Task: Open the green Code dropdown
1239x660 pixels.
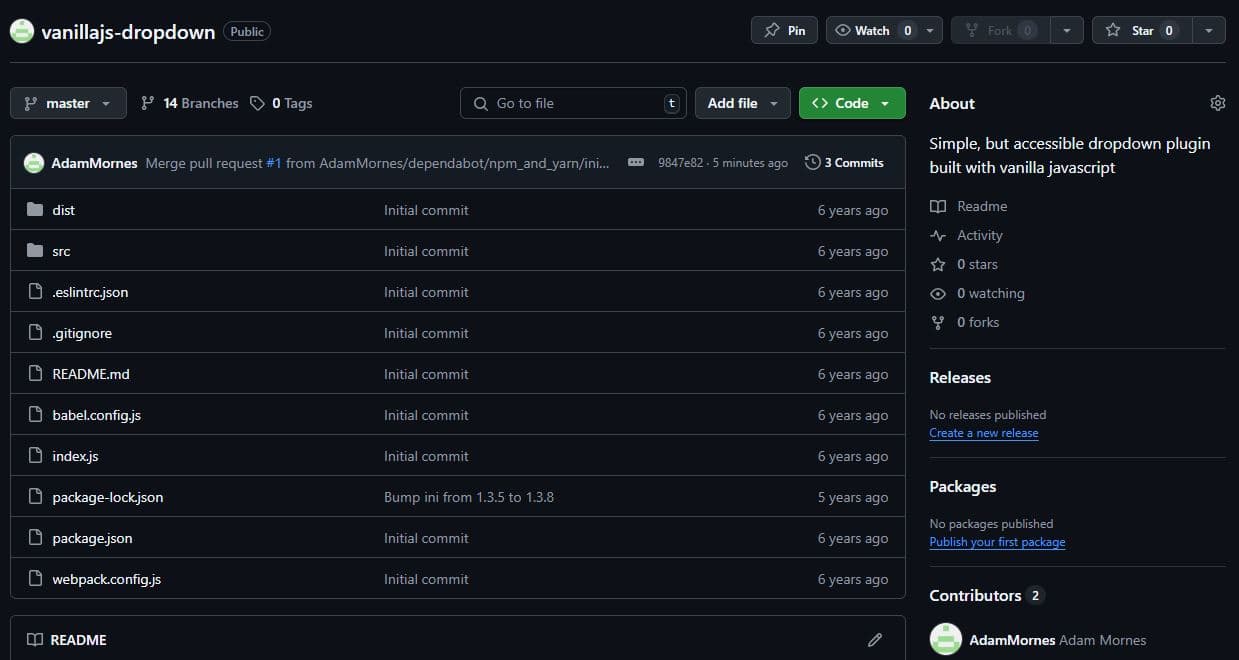Action: (x=852, y=103)
